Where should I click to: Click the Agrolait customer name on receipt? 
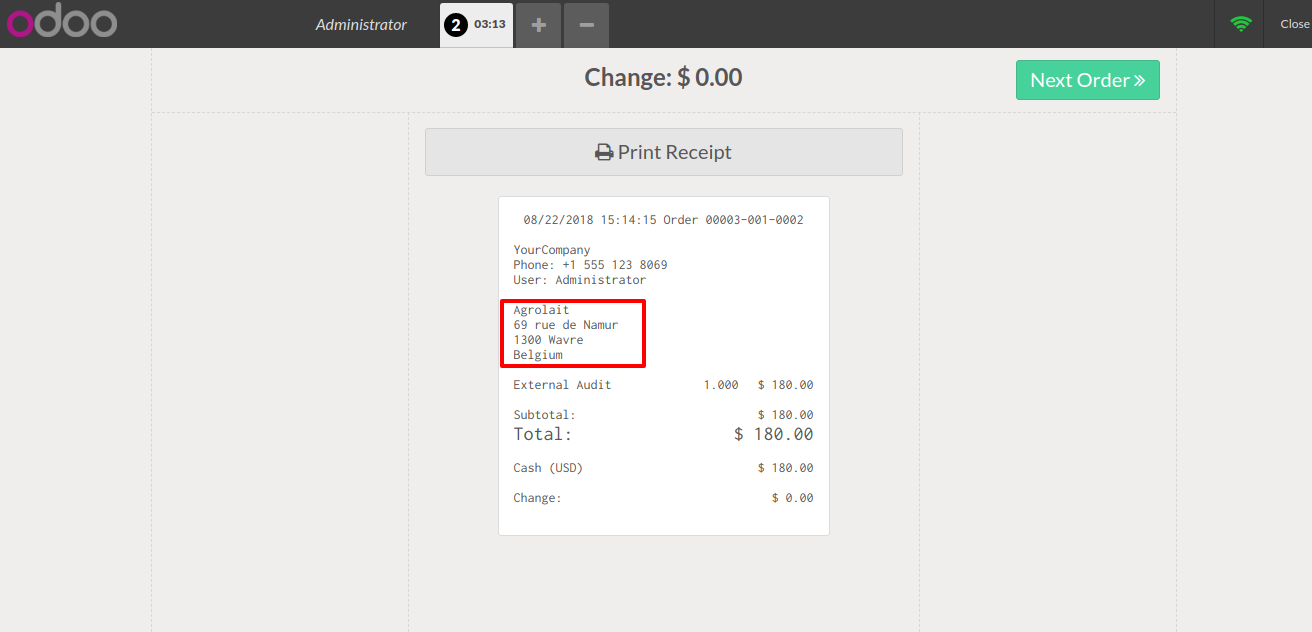click(541, 310)
